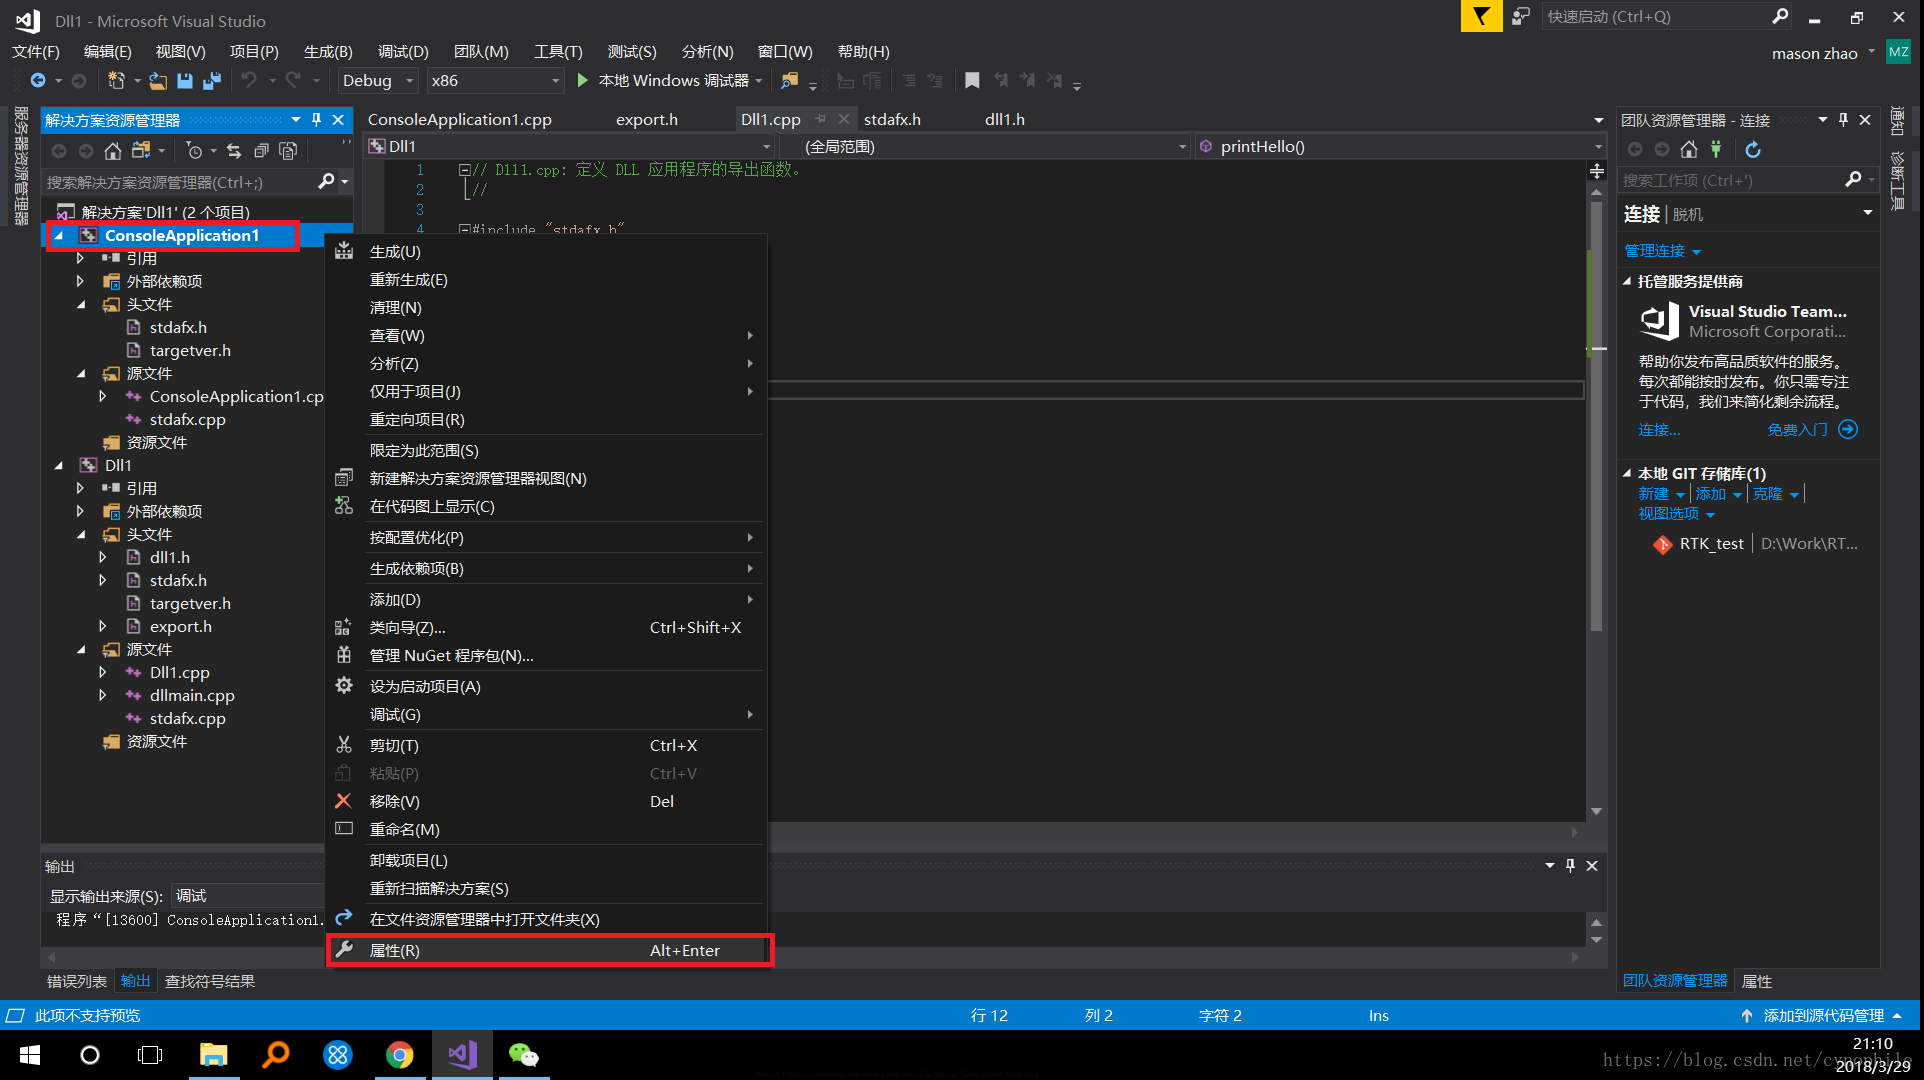Click the 连接... link in Team Explorer
Image resolution: width=1924 pixels, height=1080 pixels.
pyautogui.click(x=1659, y=430)
